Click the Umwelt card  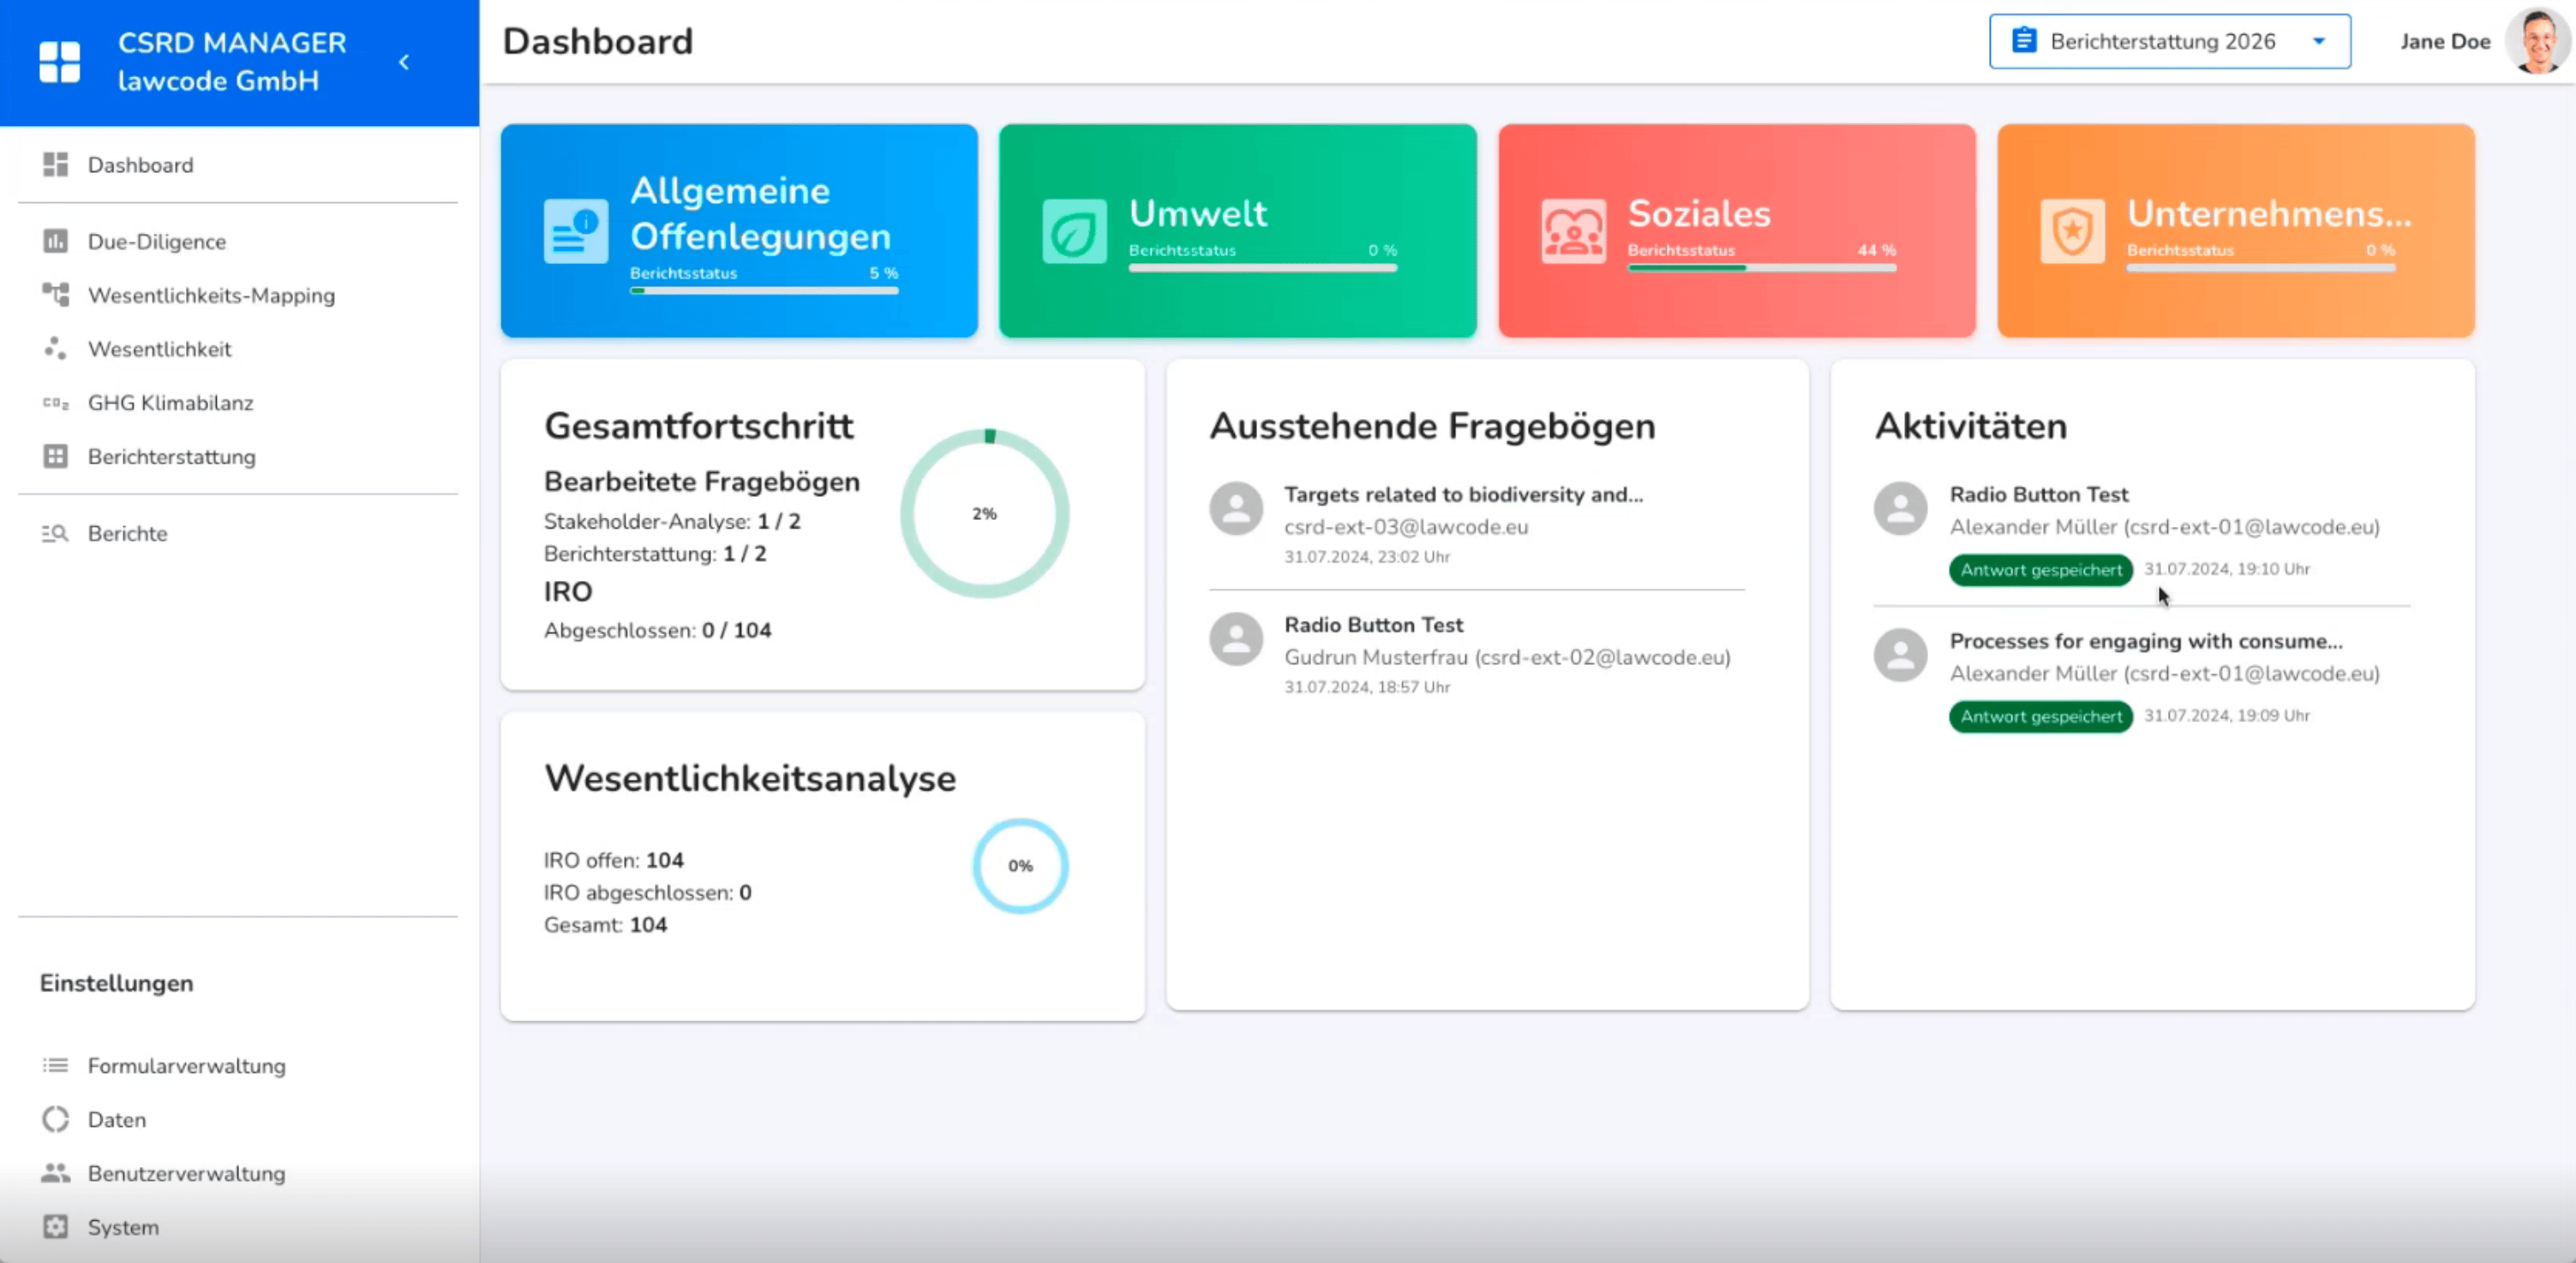coord(1237,230)
